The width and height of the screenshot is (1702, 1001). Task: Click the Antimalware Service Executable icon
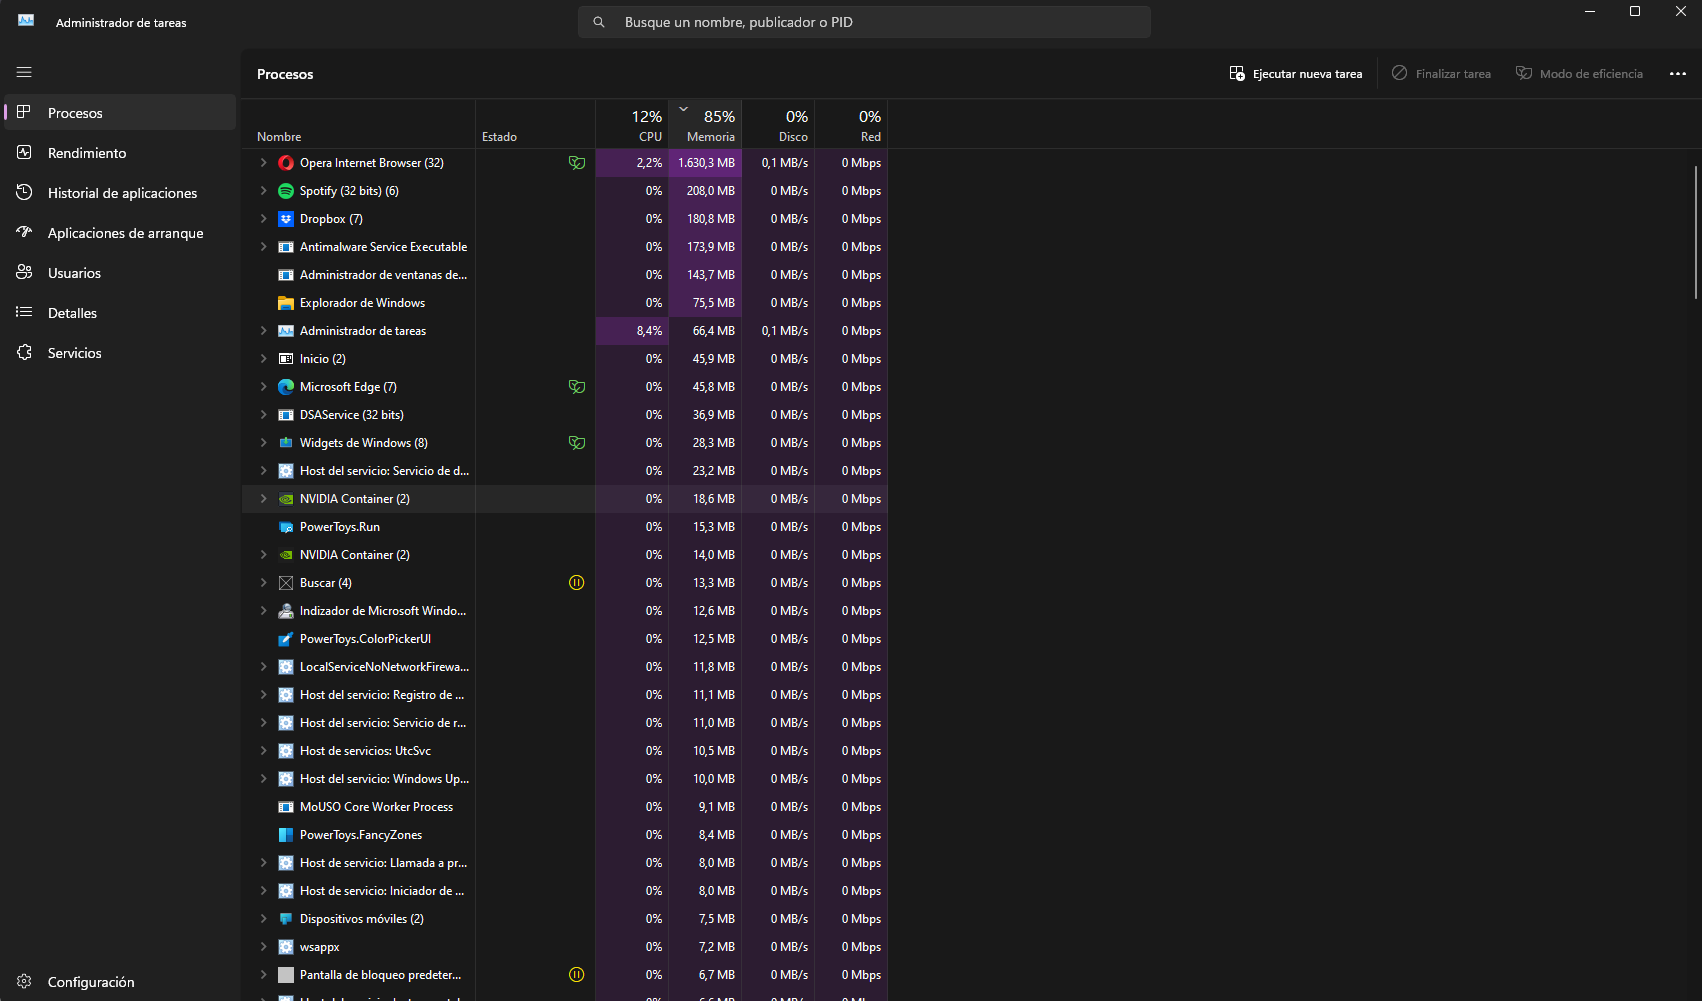tap(286, 247)
